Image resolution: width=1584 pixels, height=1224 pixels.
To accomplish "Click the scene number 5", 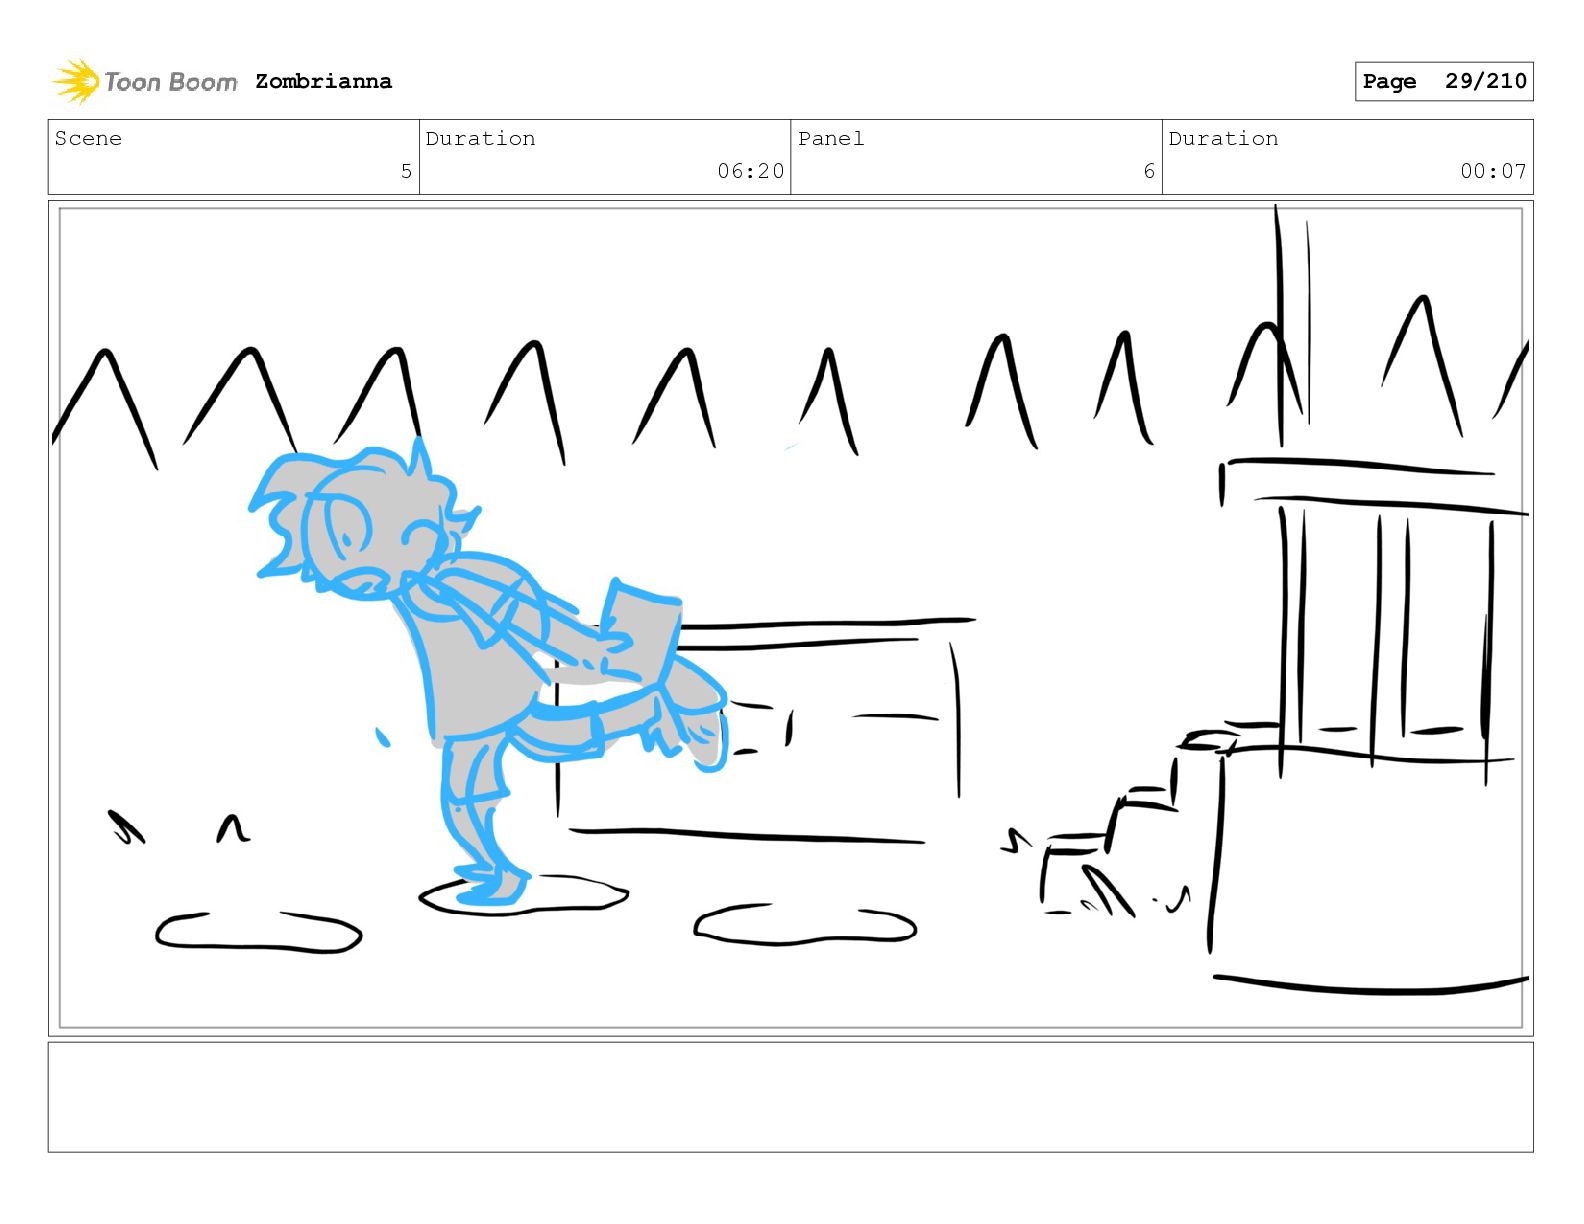I will point(406,171).
